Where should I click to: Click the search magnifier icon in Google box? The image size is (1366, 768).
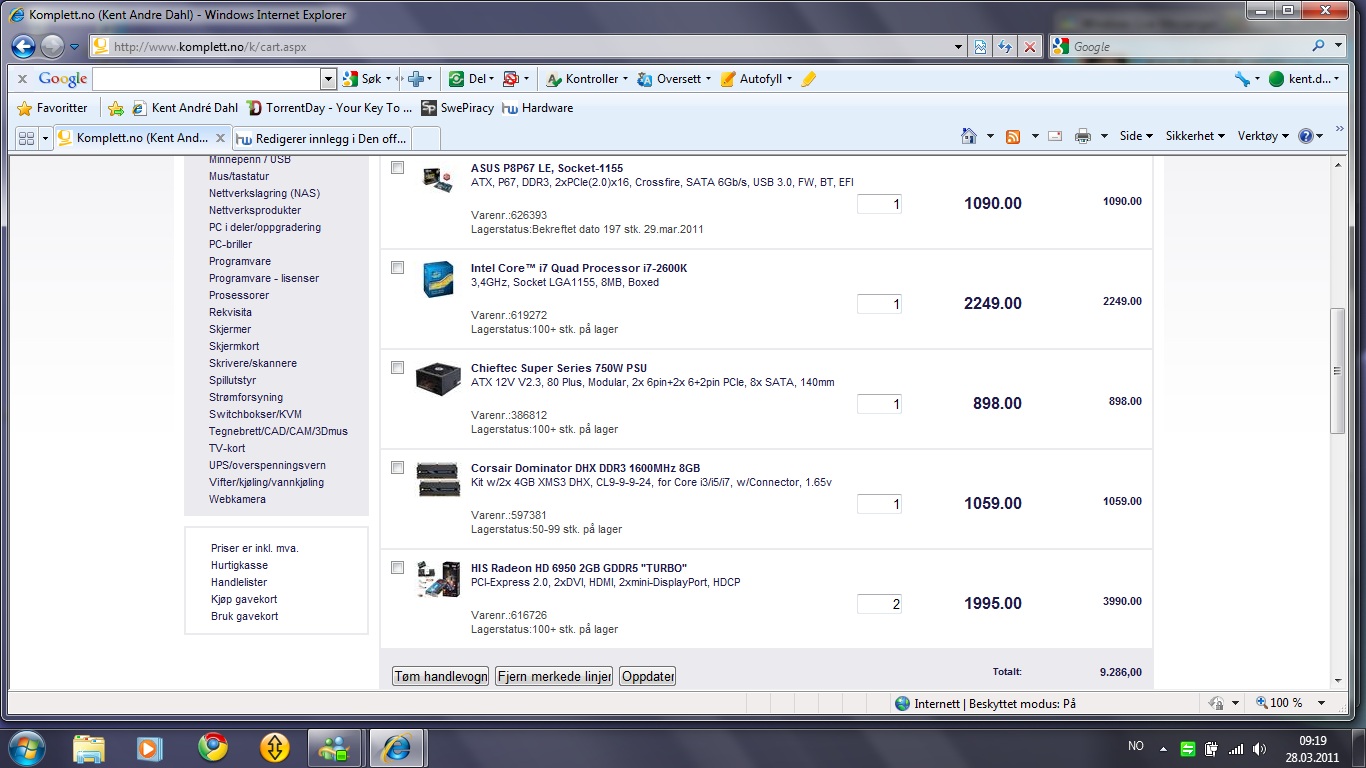coord(1318,46)
